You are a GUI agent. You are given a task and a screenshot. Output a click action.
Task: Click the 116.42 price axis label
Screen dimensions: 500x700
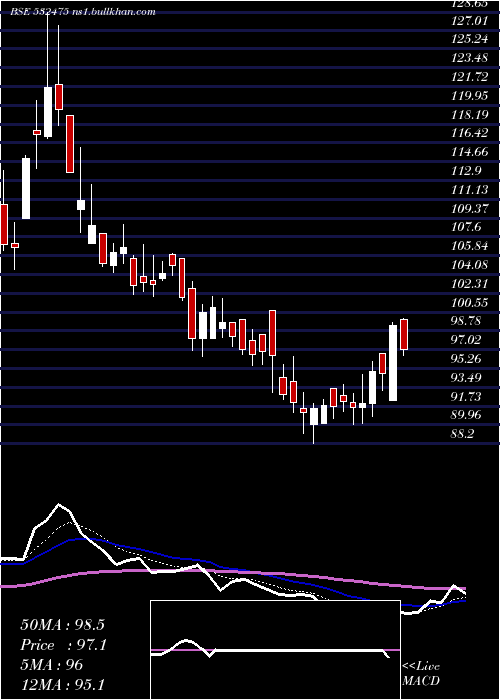(x=469, y=133)
